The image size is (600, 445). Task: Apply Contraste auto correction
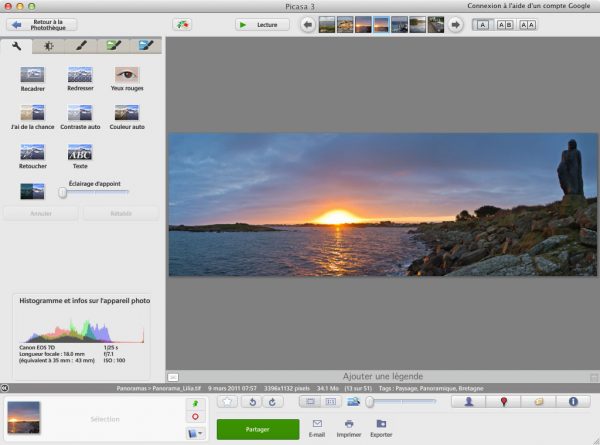(80, 113)
